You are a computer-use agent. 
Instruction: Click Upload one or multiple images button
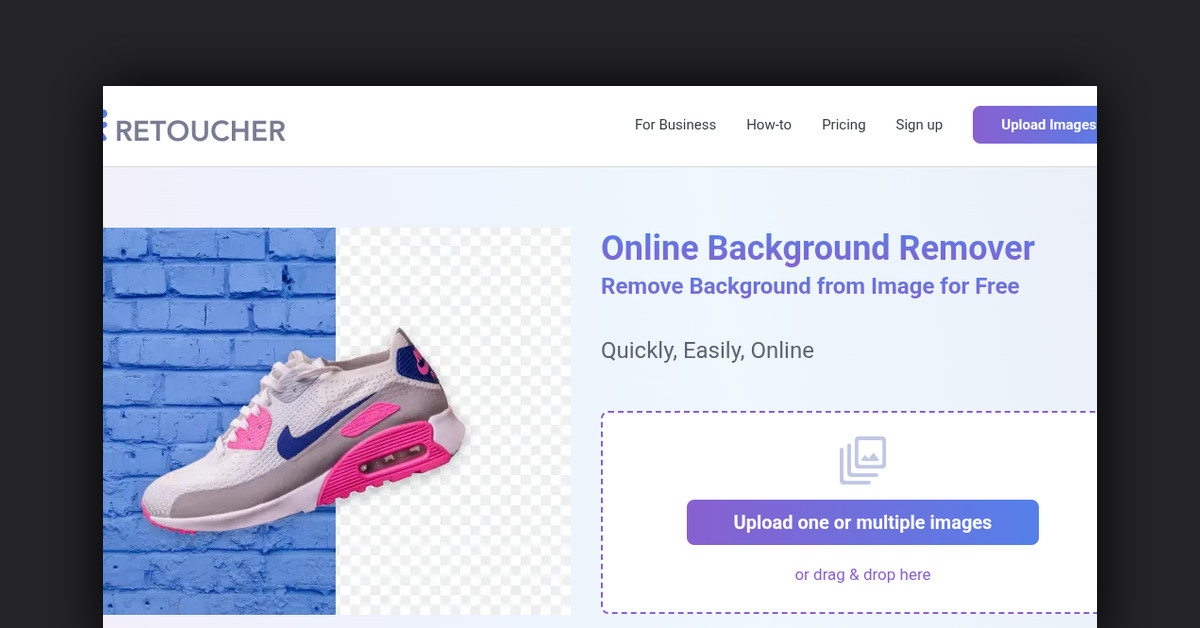[x=862, y=522]
